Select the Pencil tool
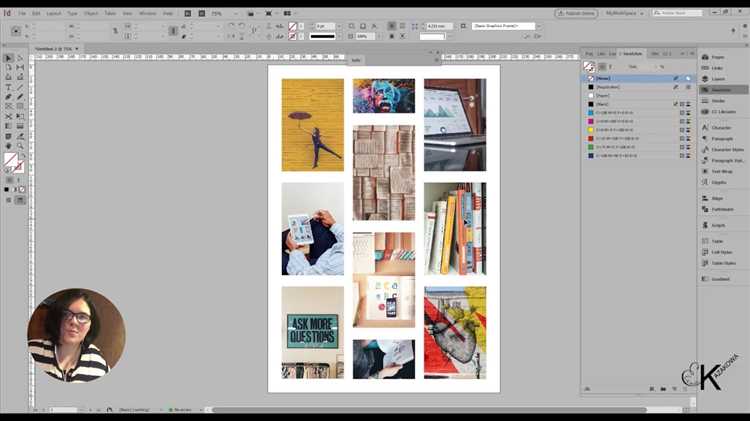 (x=20, y=97)
